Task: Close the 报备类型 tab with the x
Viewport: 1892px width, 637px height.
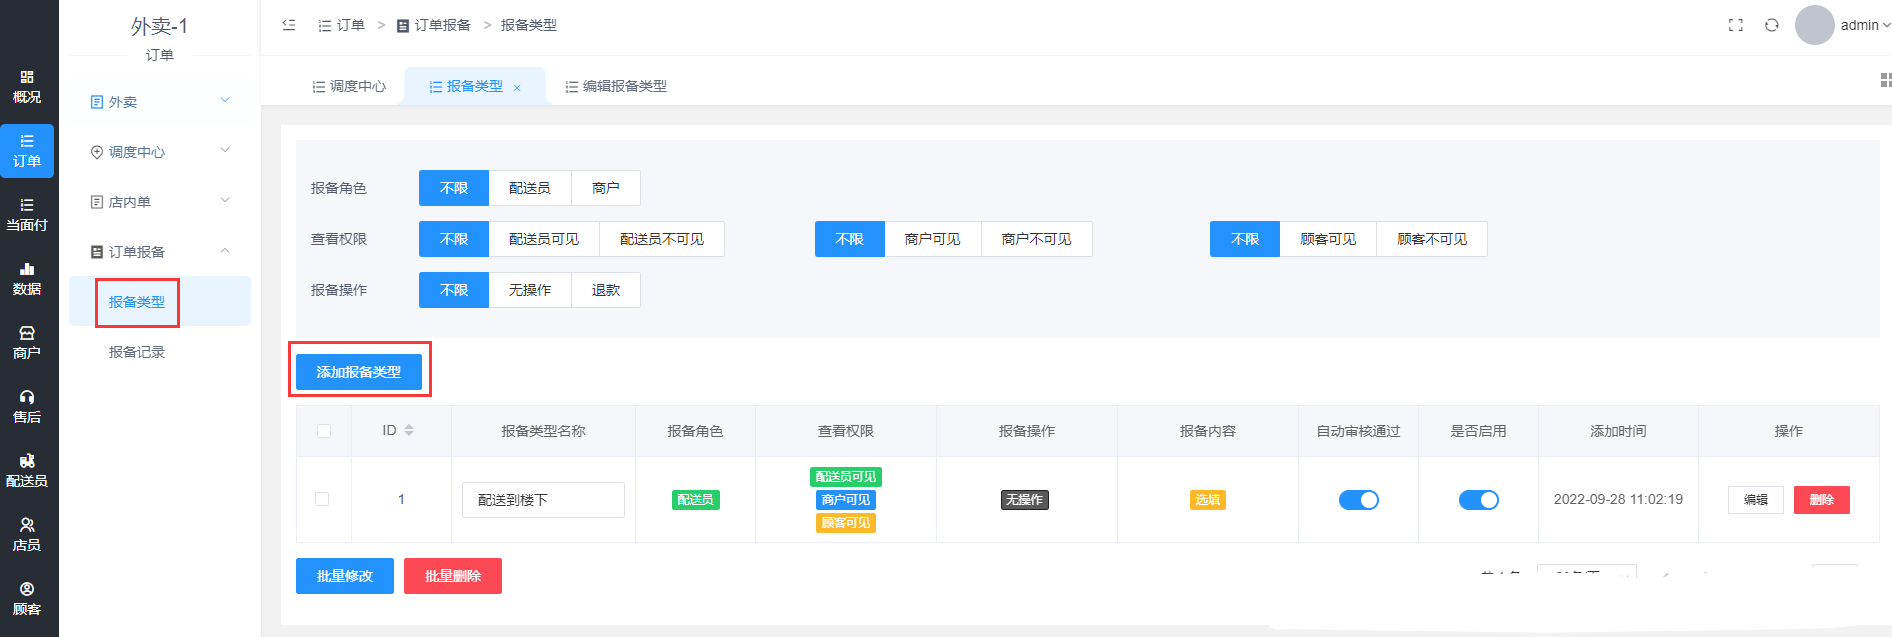Action: (517, 88)
